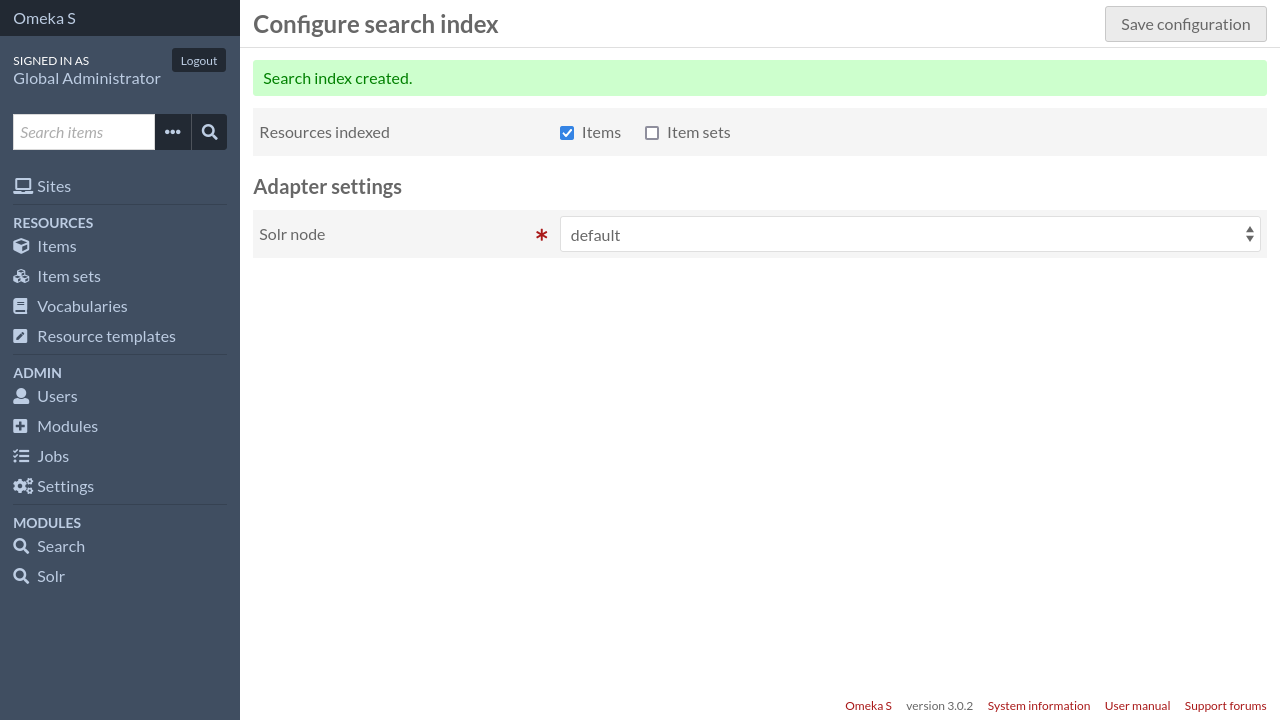Click the Items cube icon

pos(21,246)
